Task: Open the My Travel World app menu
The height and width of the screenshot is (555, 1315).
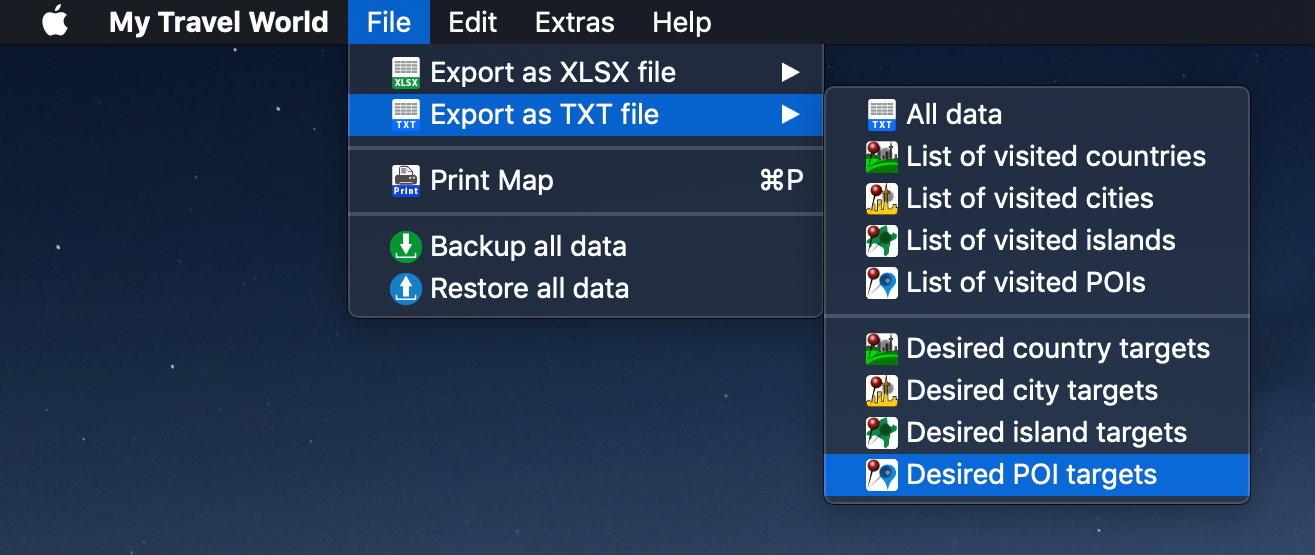Action: [x=219, y=22]
